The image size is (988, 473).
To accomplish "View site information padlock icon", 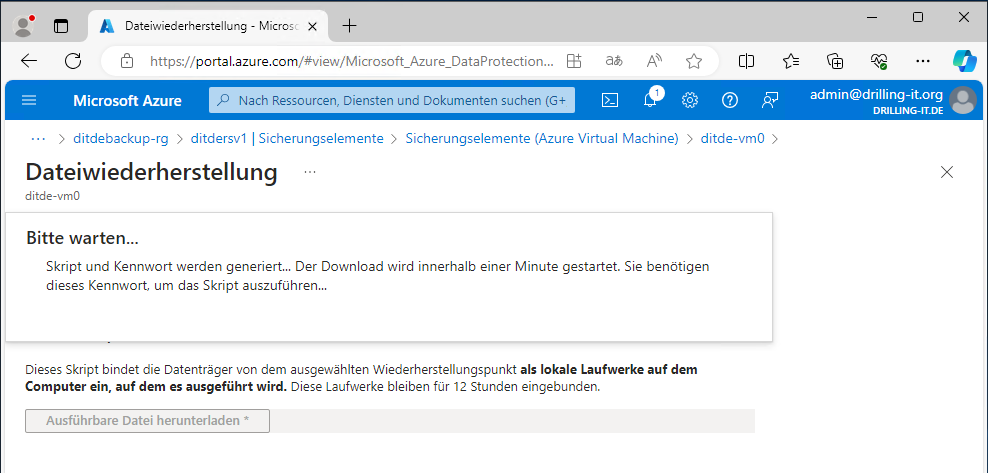I will click(127, 61).
